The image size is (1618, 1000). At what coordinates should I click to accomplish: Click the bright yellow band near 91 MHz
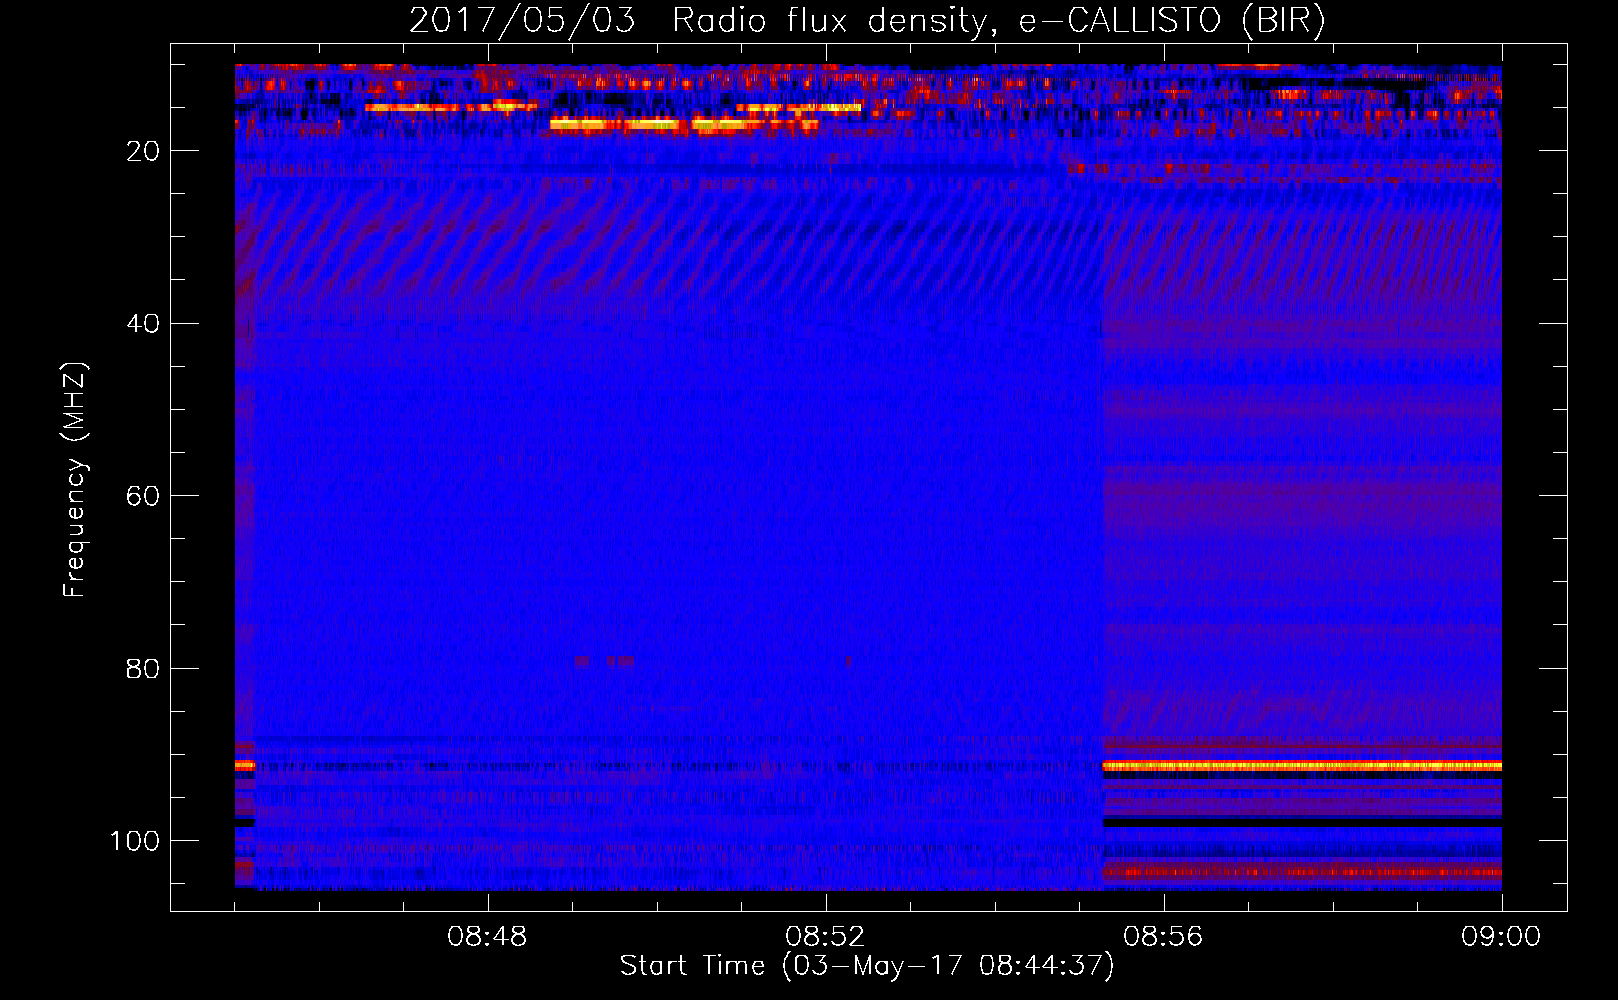(1301, 766)
